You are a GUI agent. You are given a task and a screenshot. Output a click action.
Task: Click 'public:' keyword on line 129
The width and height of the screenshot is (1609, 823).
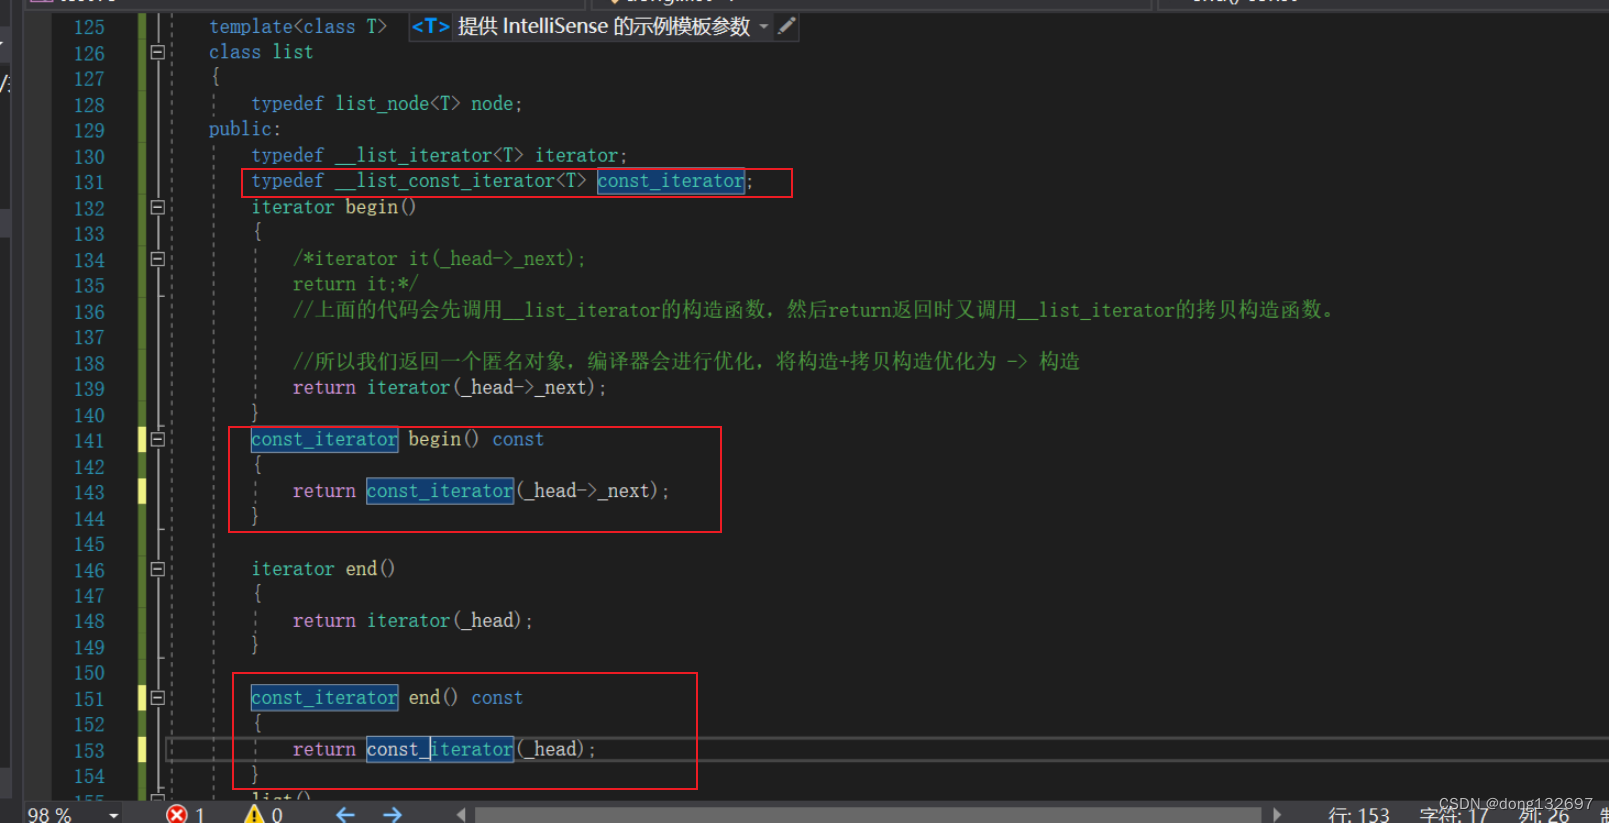pyautogui.click(x=245, y=129)
